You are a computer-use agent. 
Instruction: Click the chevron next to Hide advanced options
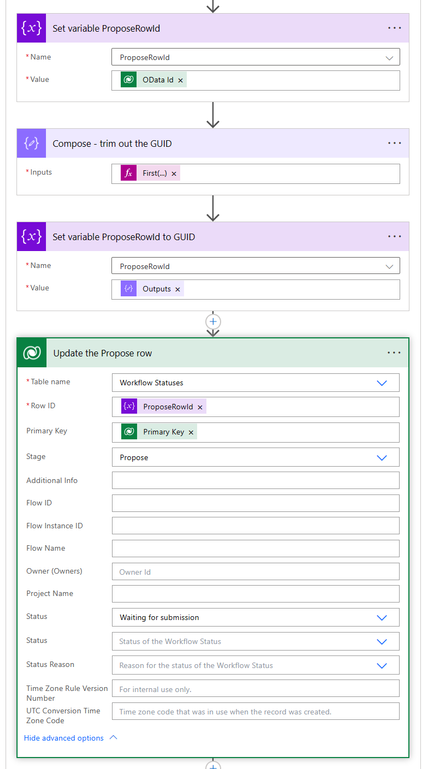tap(113, 737)
